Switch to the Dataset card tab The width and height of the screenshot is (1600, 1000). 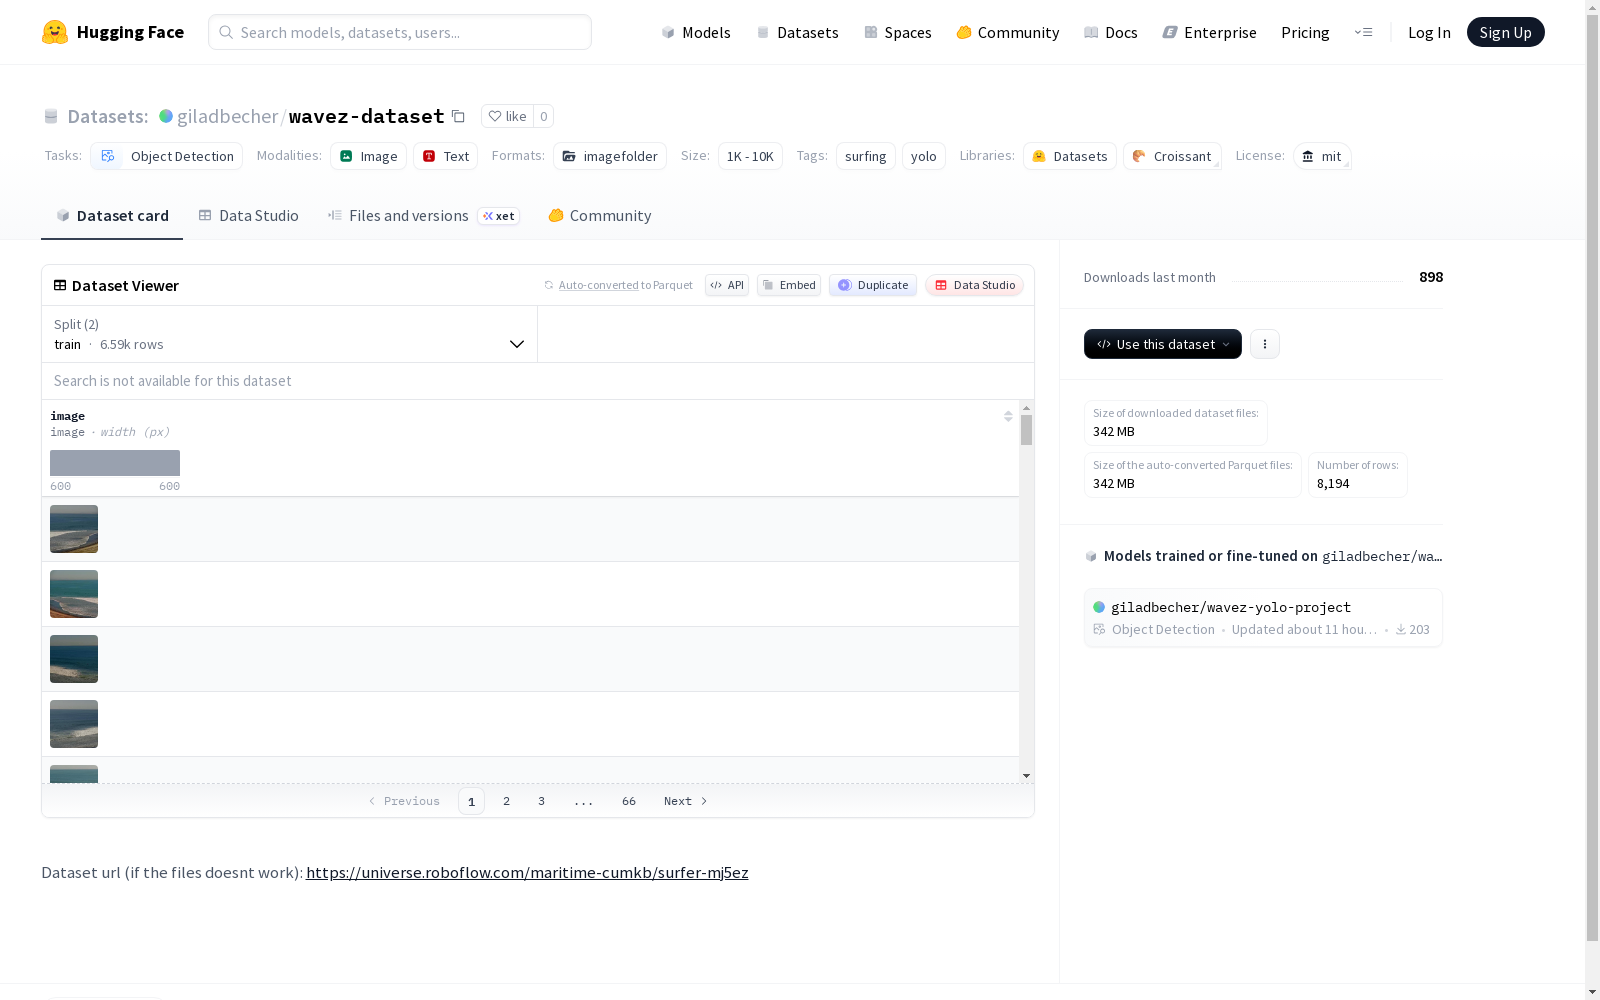coord(112,216)
